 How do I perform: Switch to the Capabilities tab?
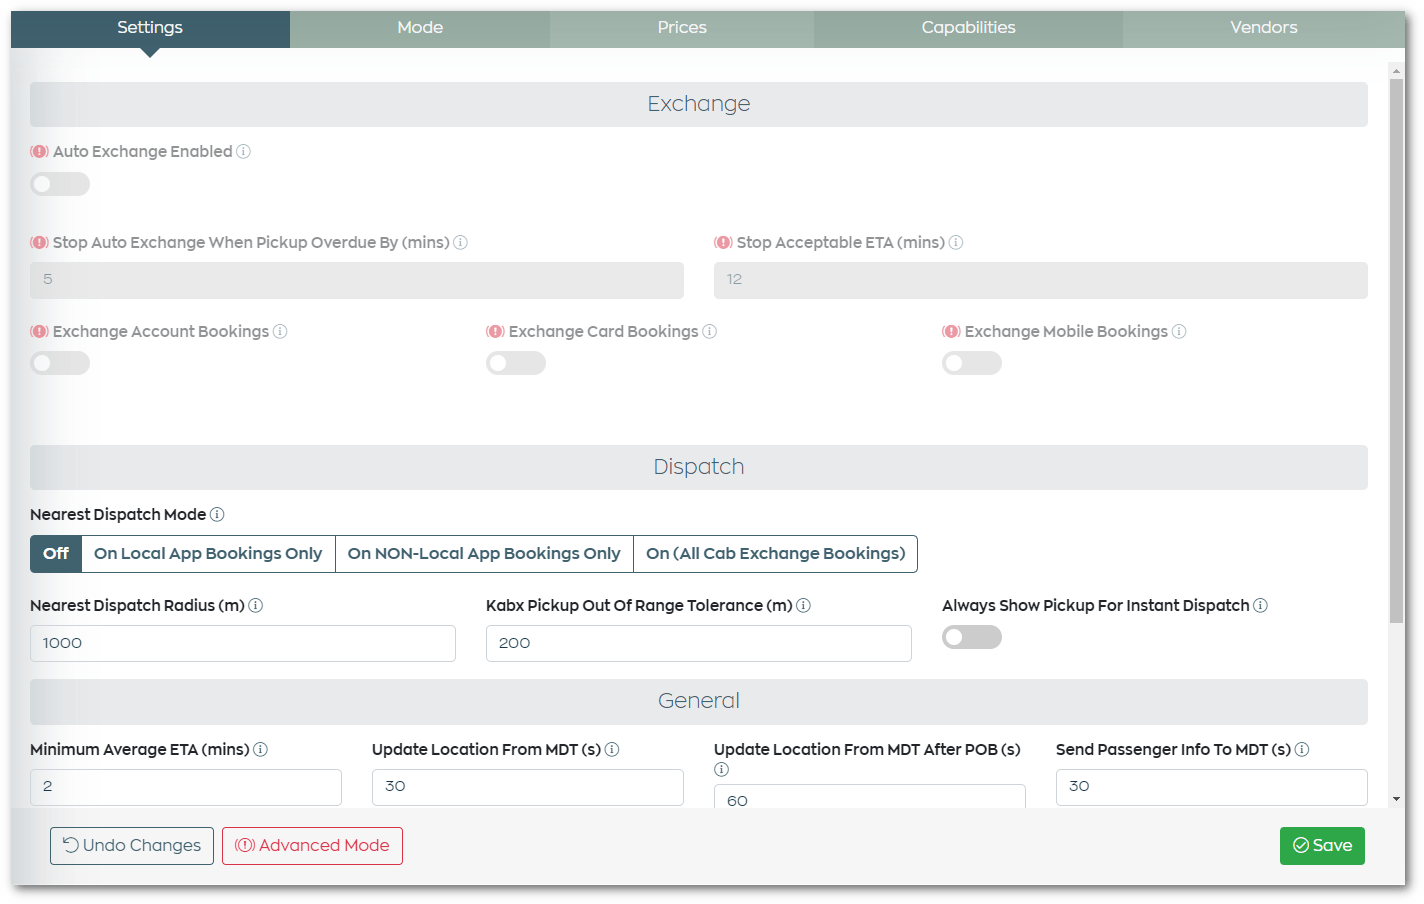coord(967,27)
